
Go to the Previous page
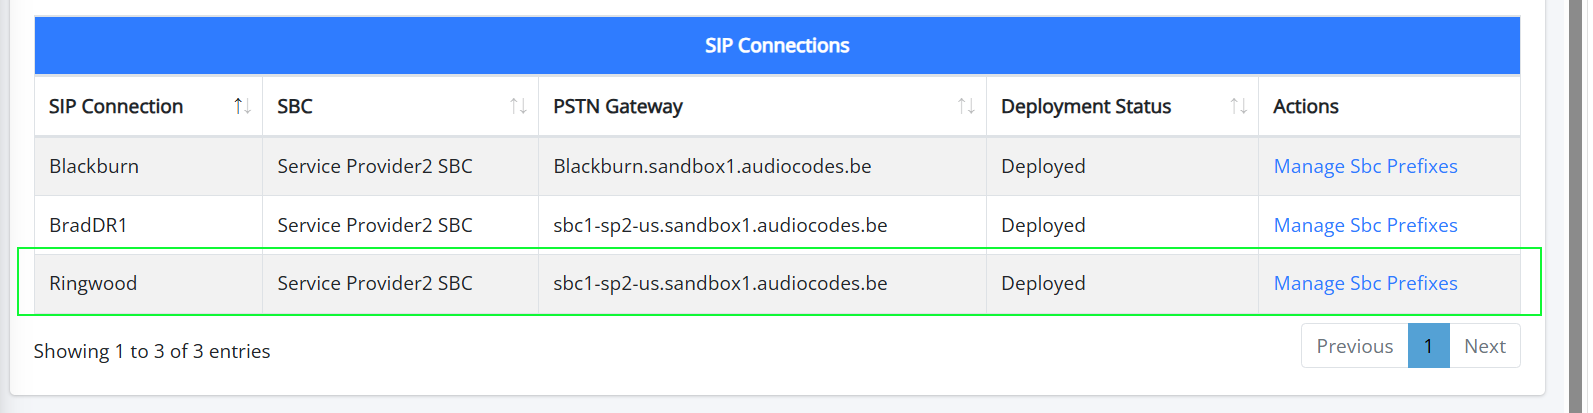1354,346
